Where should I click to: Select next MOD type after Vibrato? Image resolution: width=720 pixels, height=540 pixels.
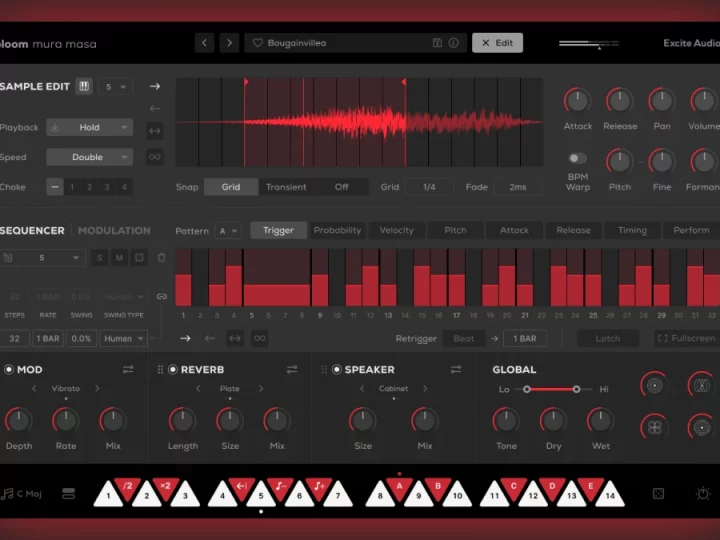(97, 388)
